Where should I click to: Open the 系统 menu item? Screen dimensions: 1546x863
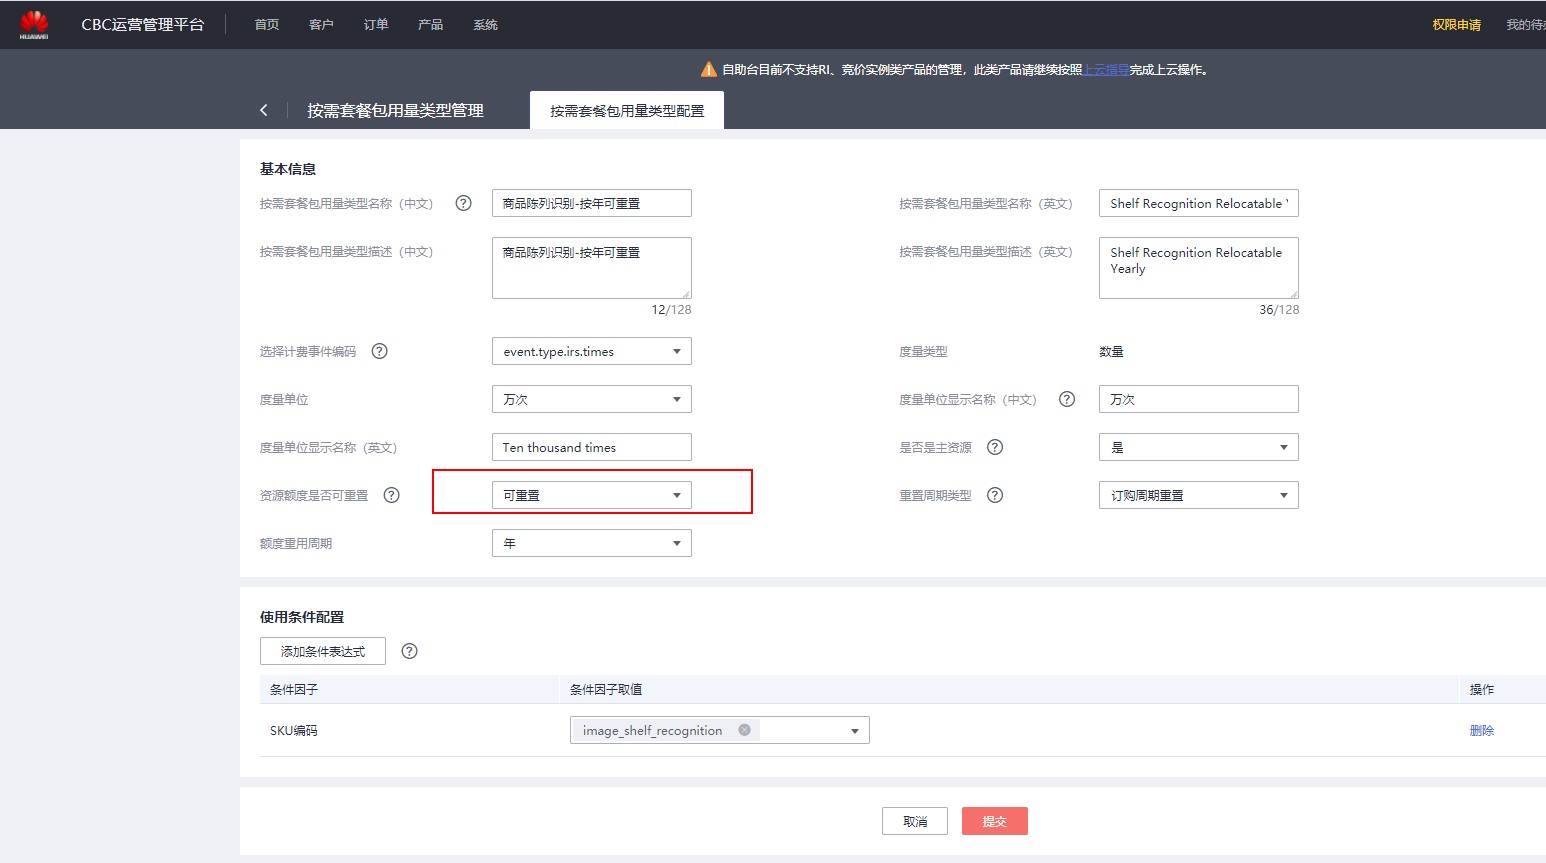(485, 25)
